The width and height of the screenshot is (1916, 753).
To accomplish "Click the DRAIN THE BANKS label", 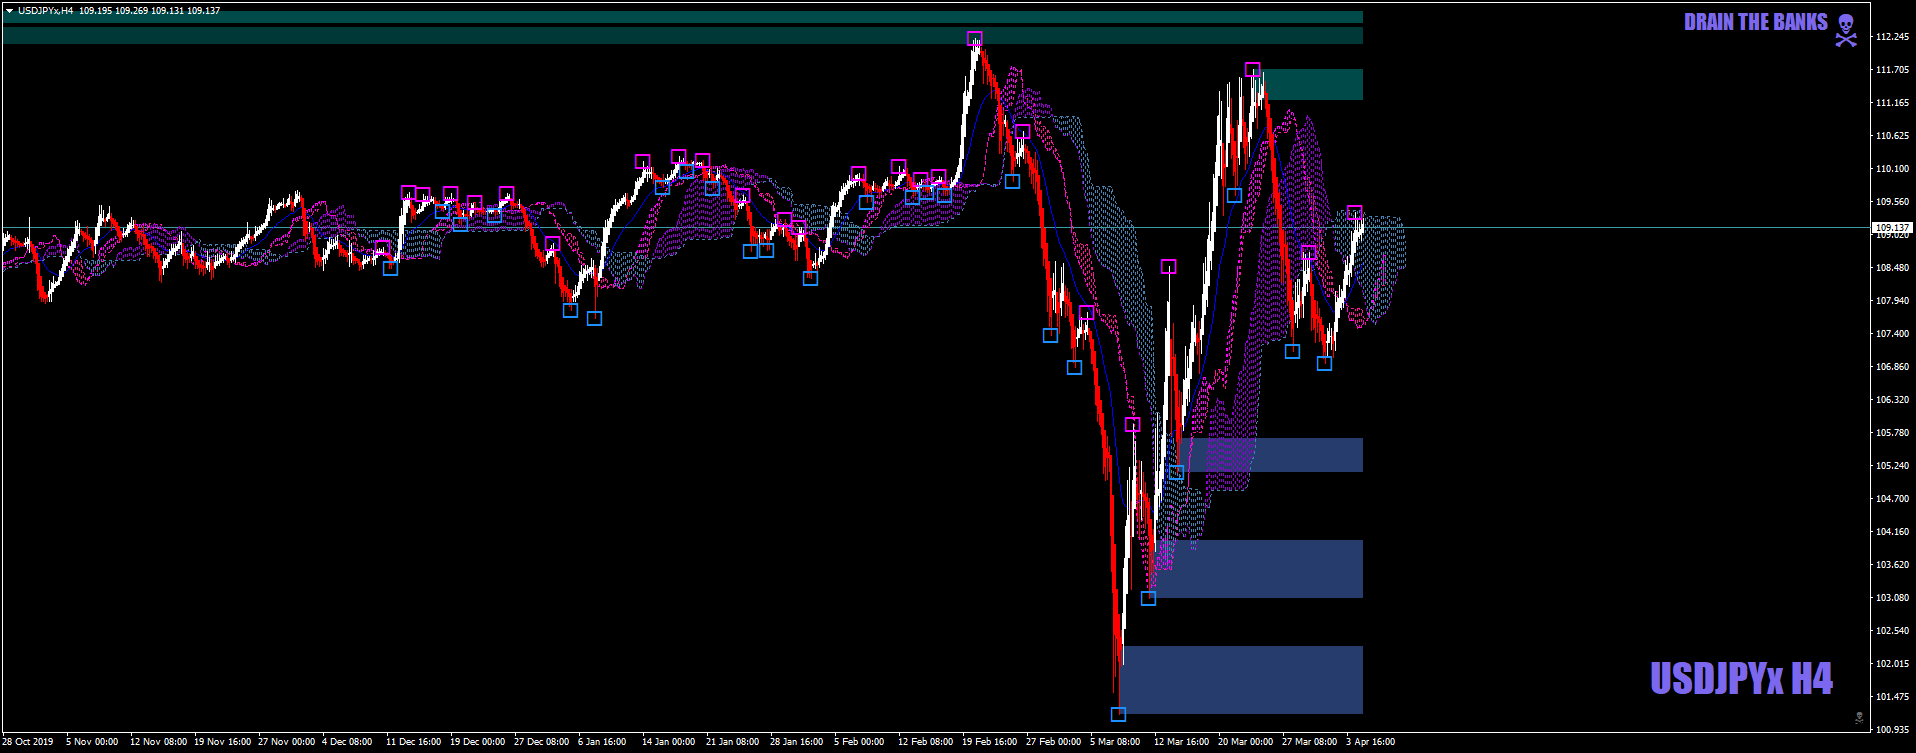I will coord(1755,22).
